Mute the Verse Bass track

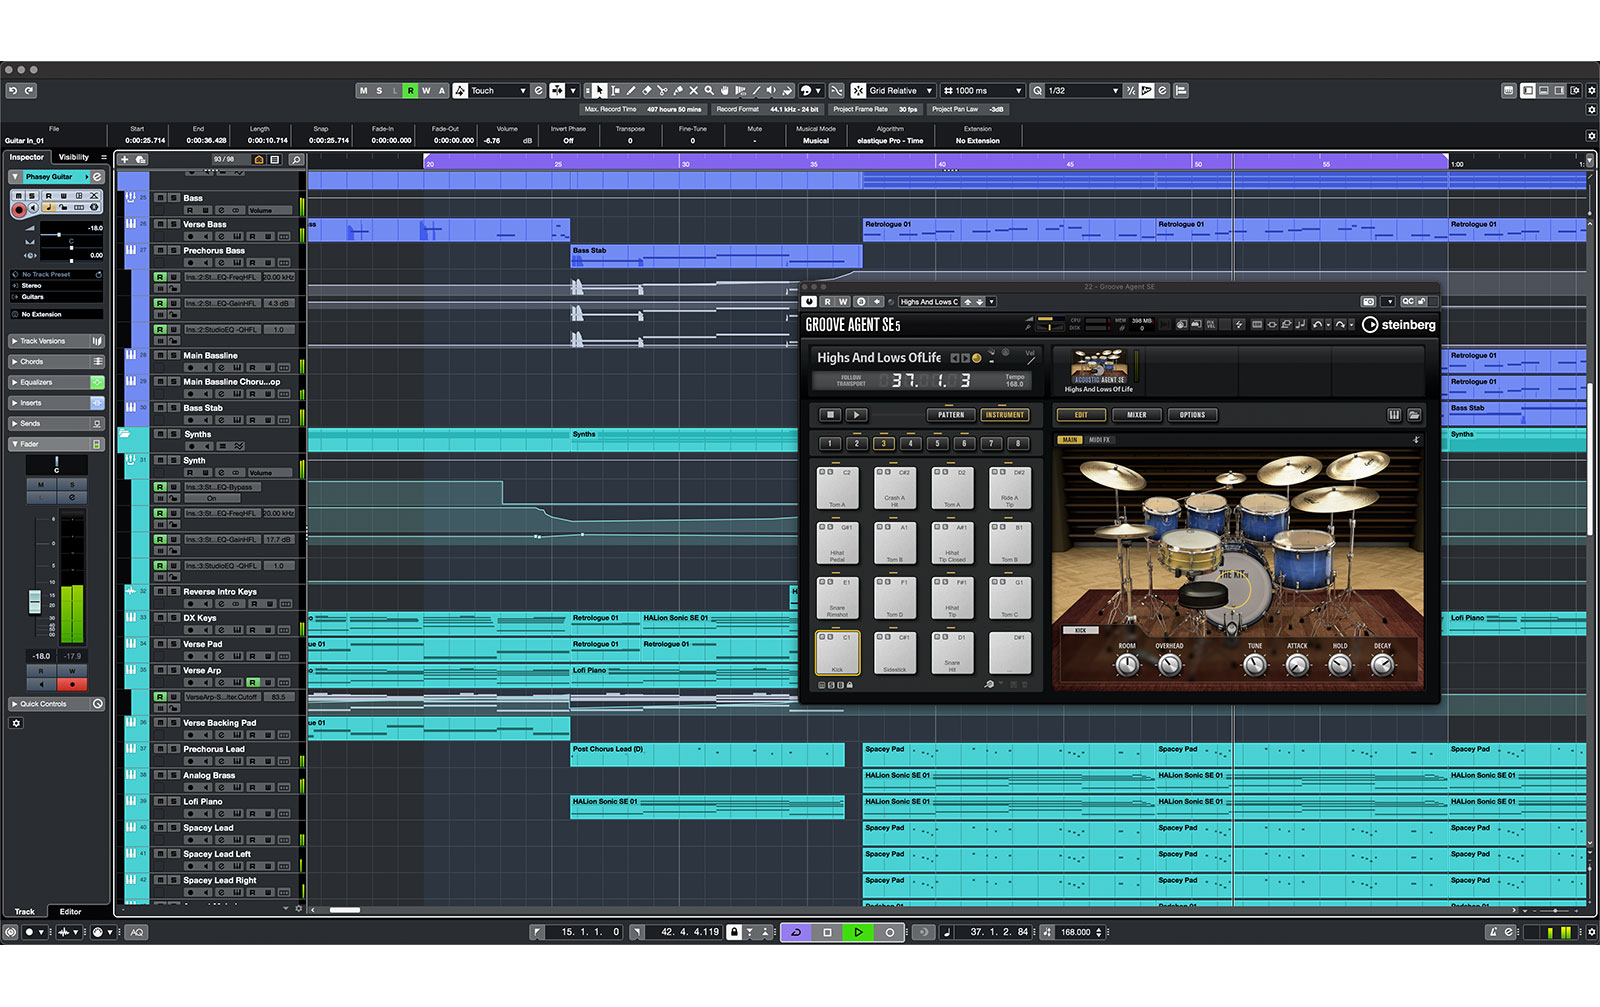coord(161,225)
